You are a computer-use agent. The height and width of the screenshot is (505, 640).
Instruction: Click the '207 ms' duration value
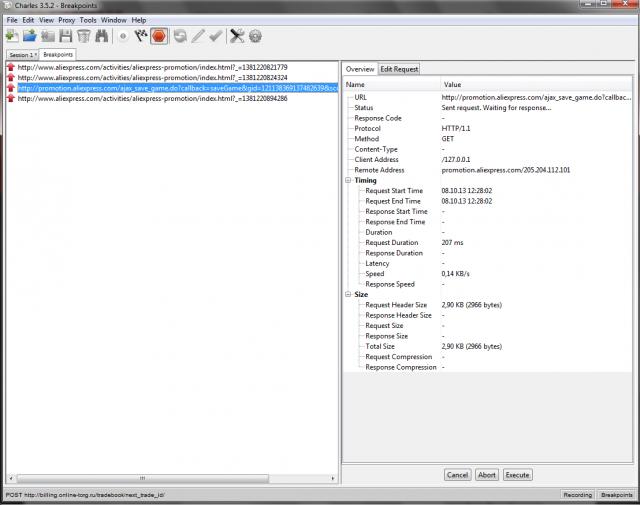click(x=452, y=242)
